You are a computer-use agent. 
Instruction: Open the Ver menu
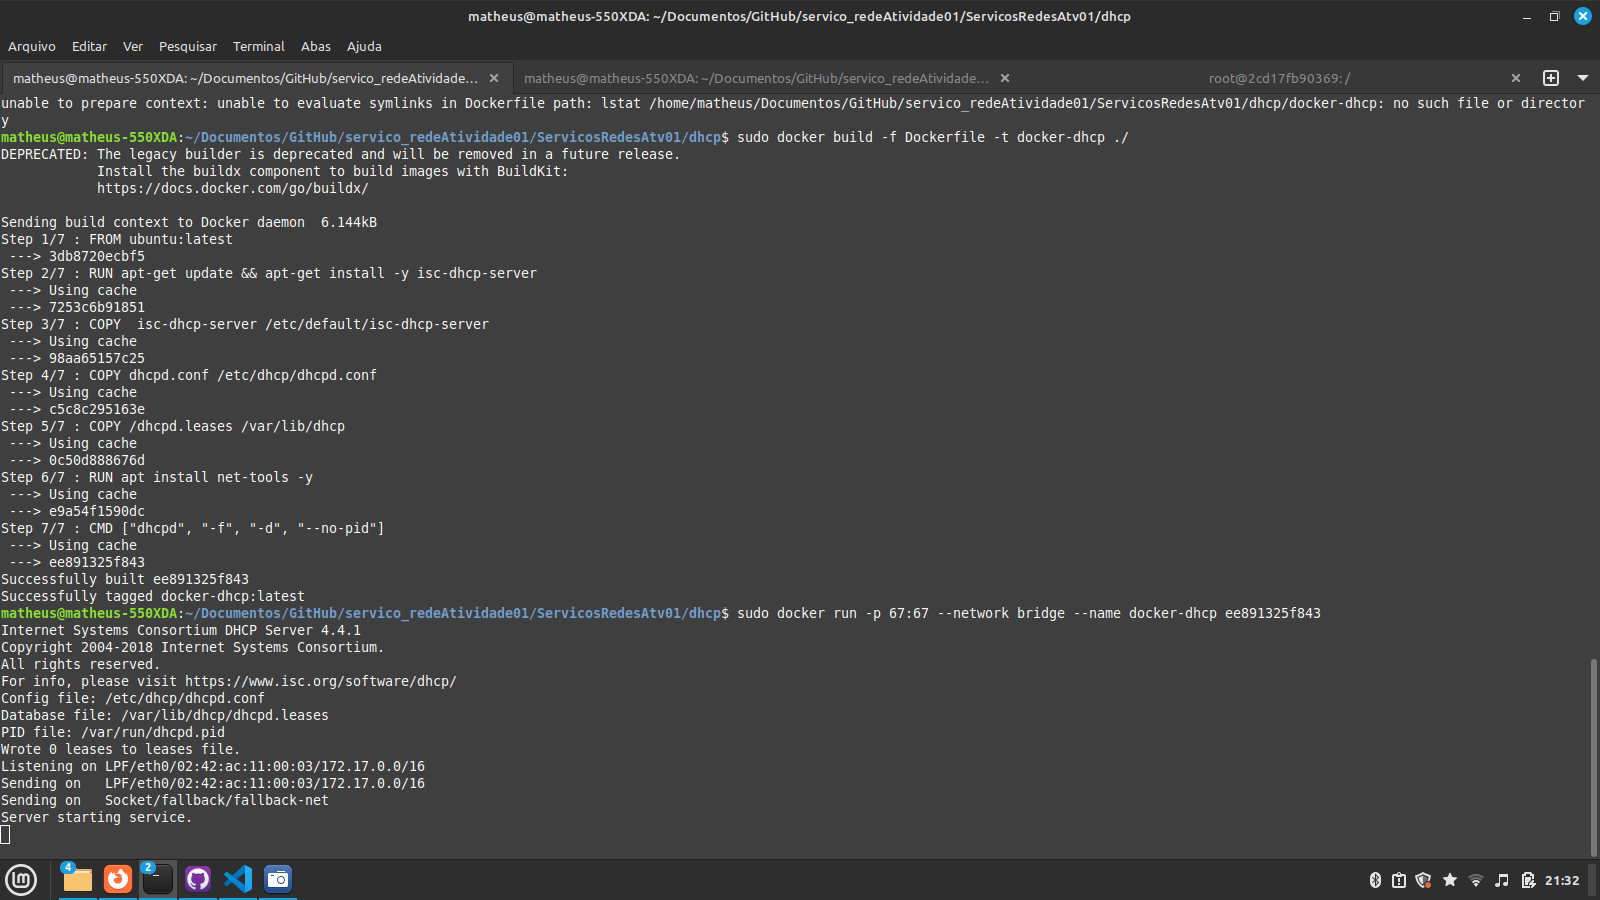(133, 46)
